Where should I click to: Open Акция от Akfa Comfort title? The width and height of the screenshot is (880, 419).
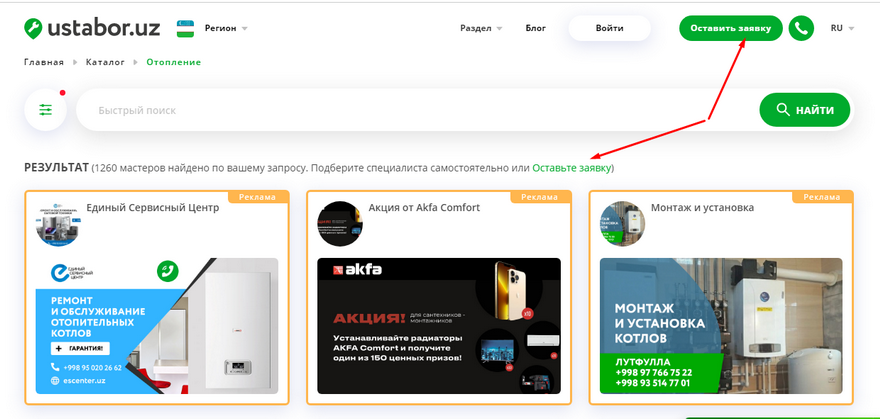(x=424, y=208)
